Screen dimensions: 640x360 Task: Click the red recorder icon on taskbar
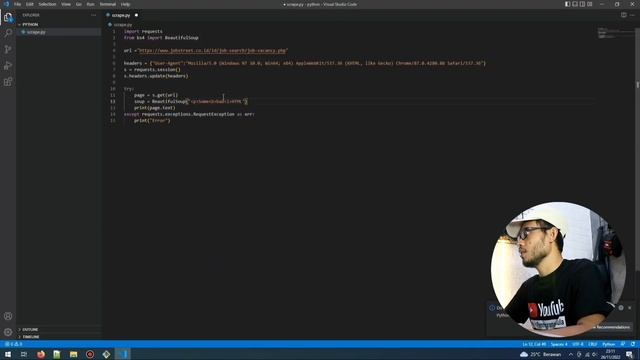[x=90, y=354]
